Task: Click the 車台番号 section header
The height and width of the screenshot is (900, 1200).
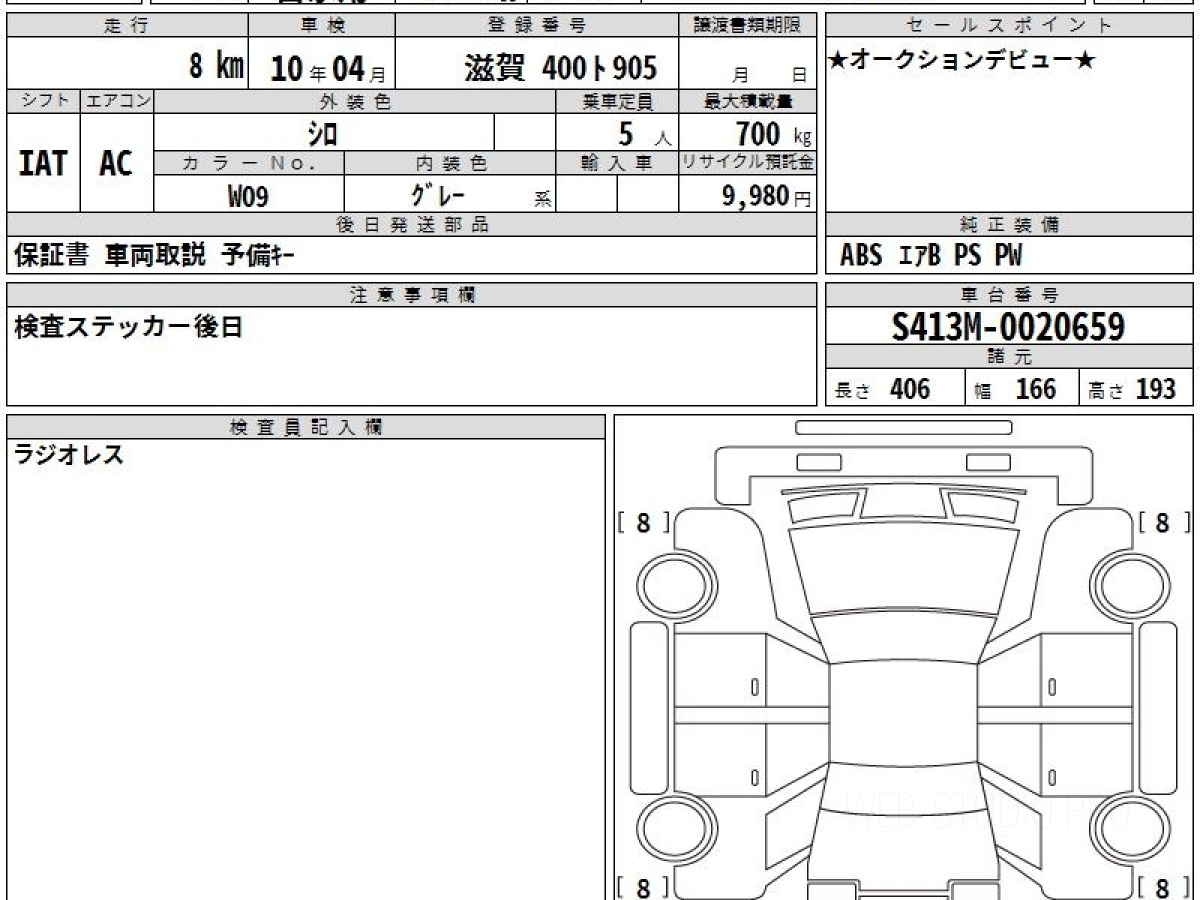Action: tap(1009, 294)
